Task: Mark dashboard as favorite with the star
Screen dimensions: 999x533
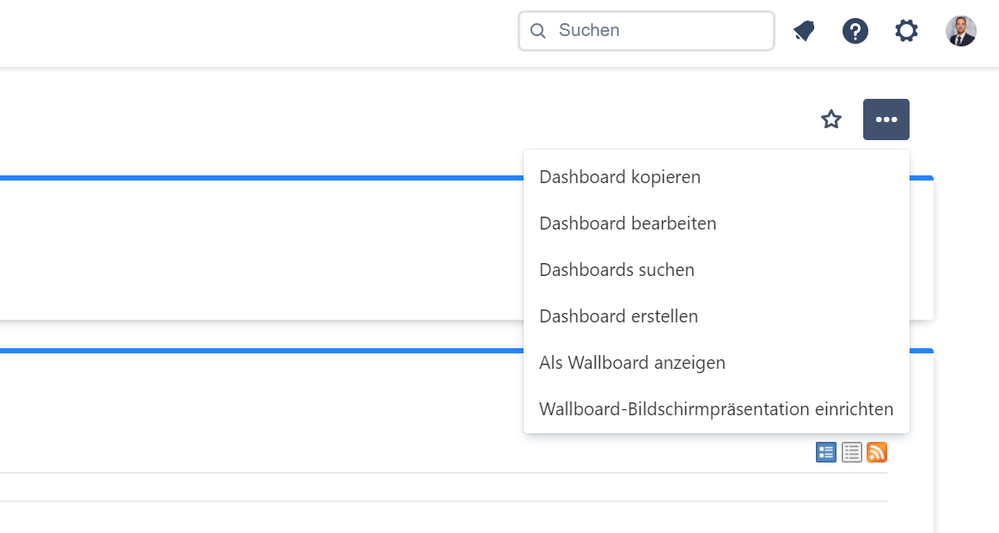Action: point(831,119)
